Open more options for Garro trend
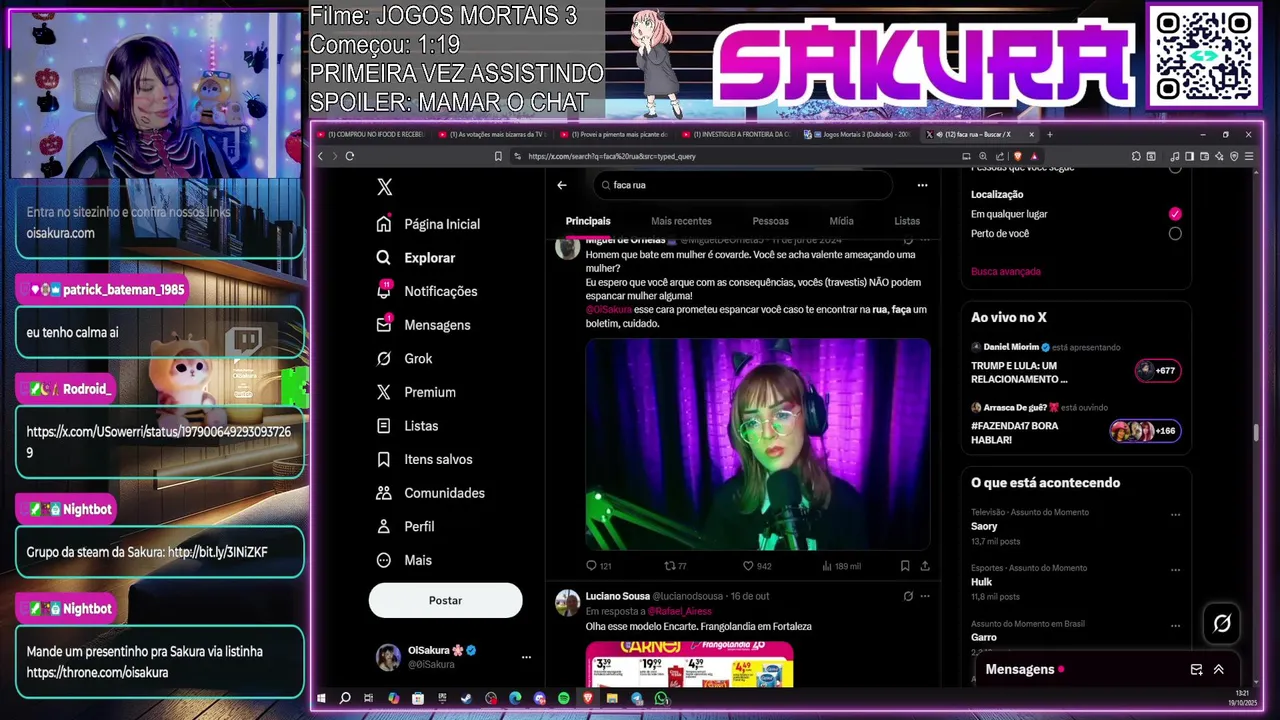1280x720 pixels. point(1175,627)
